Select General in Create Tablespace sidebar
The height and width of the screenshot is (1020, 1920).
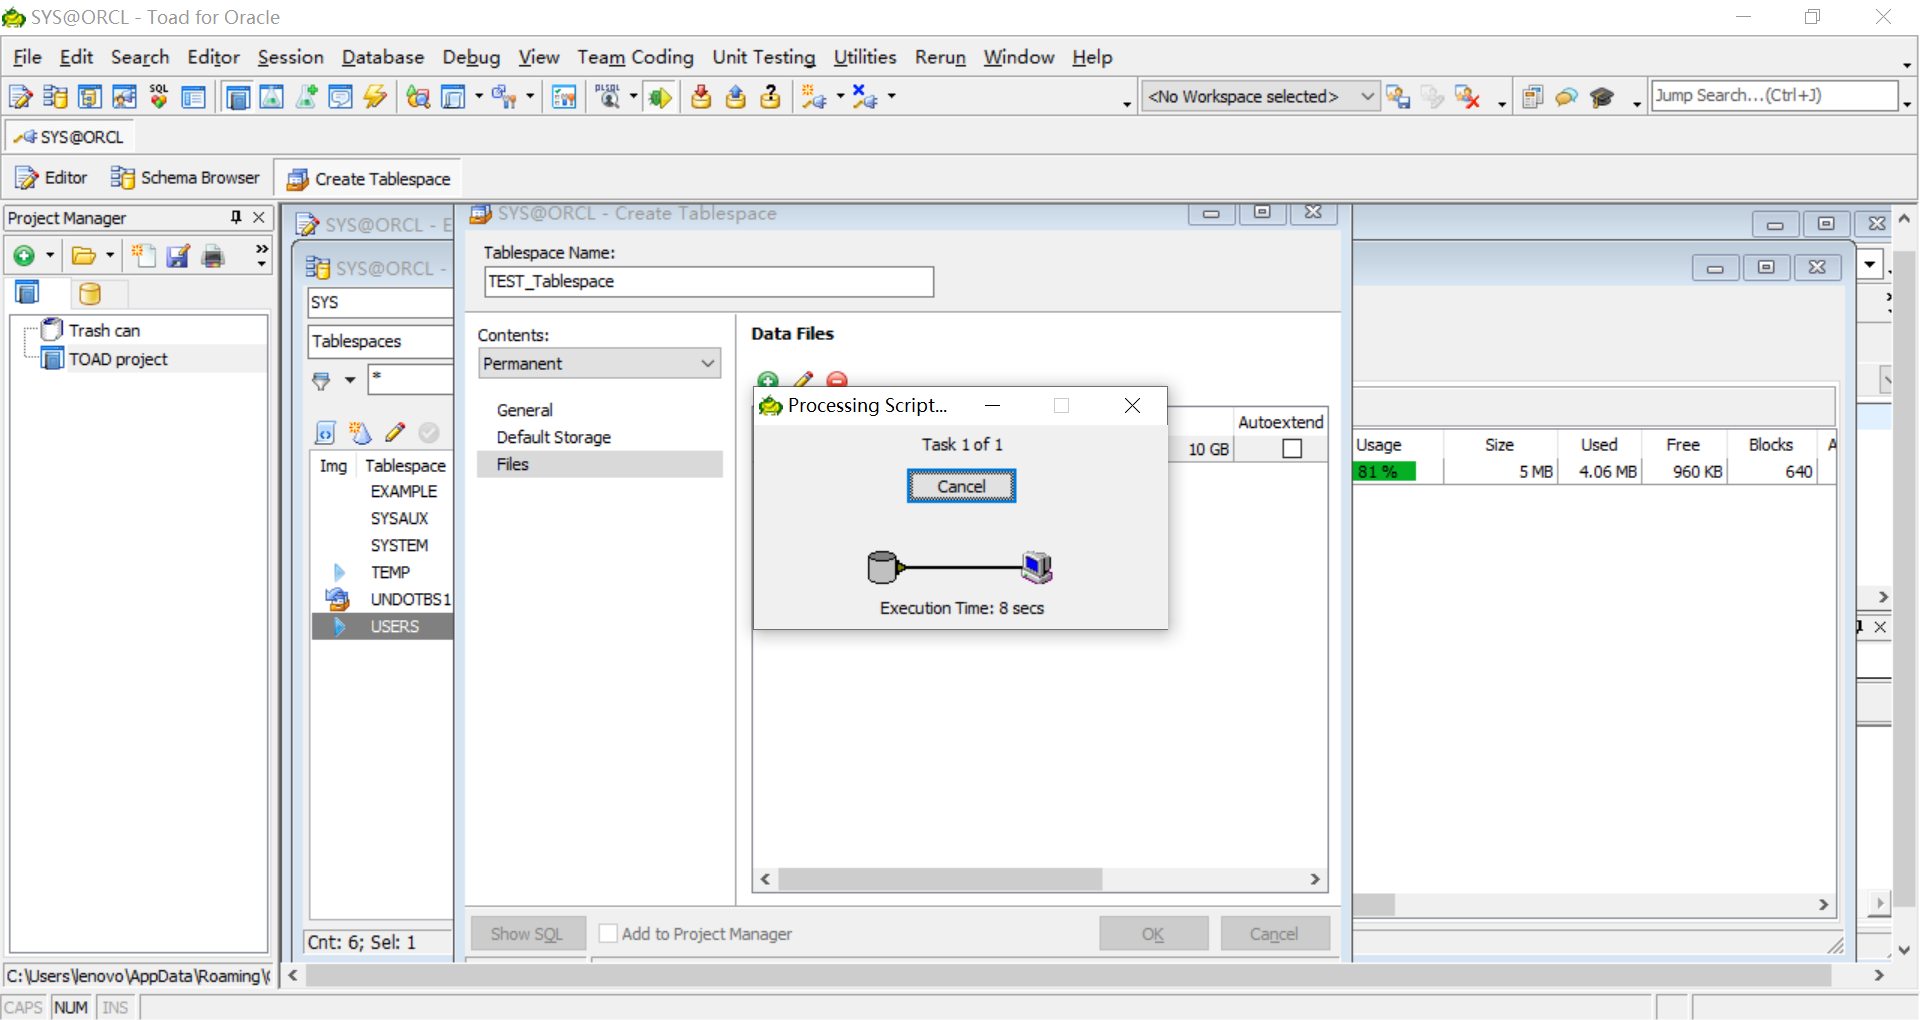pyautogui.click(x=525, y=410)
